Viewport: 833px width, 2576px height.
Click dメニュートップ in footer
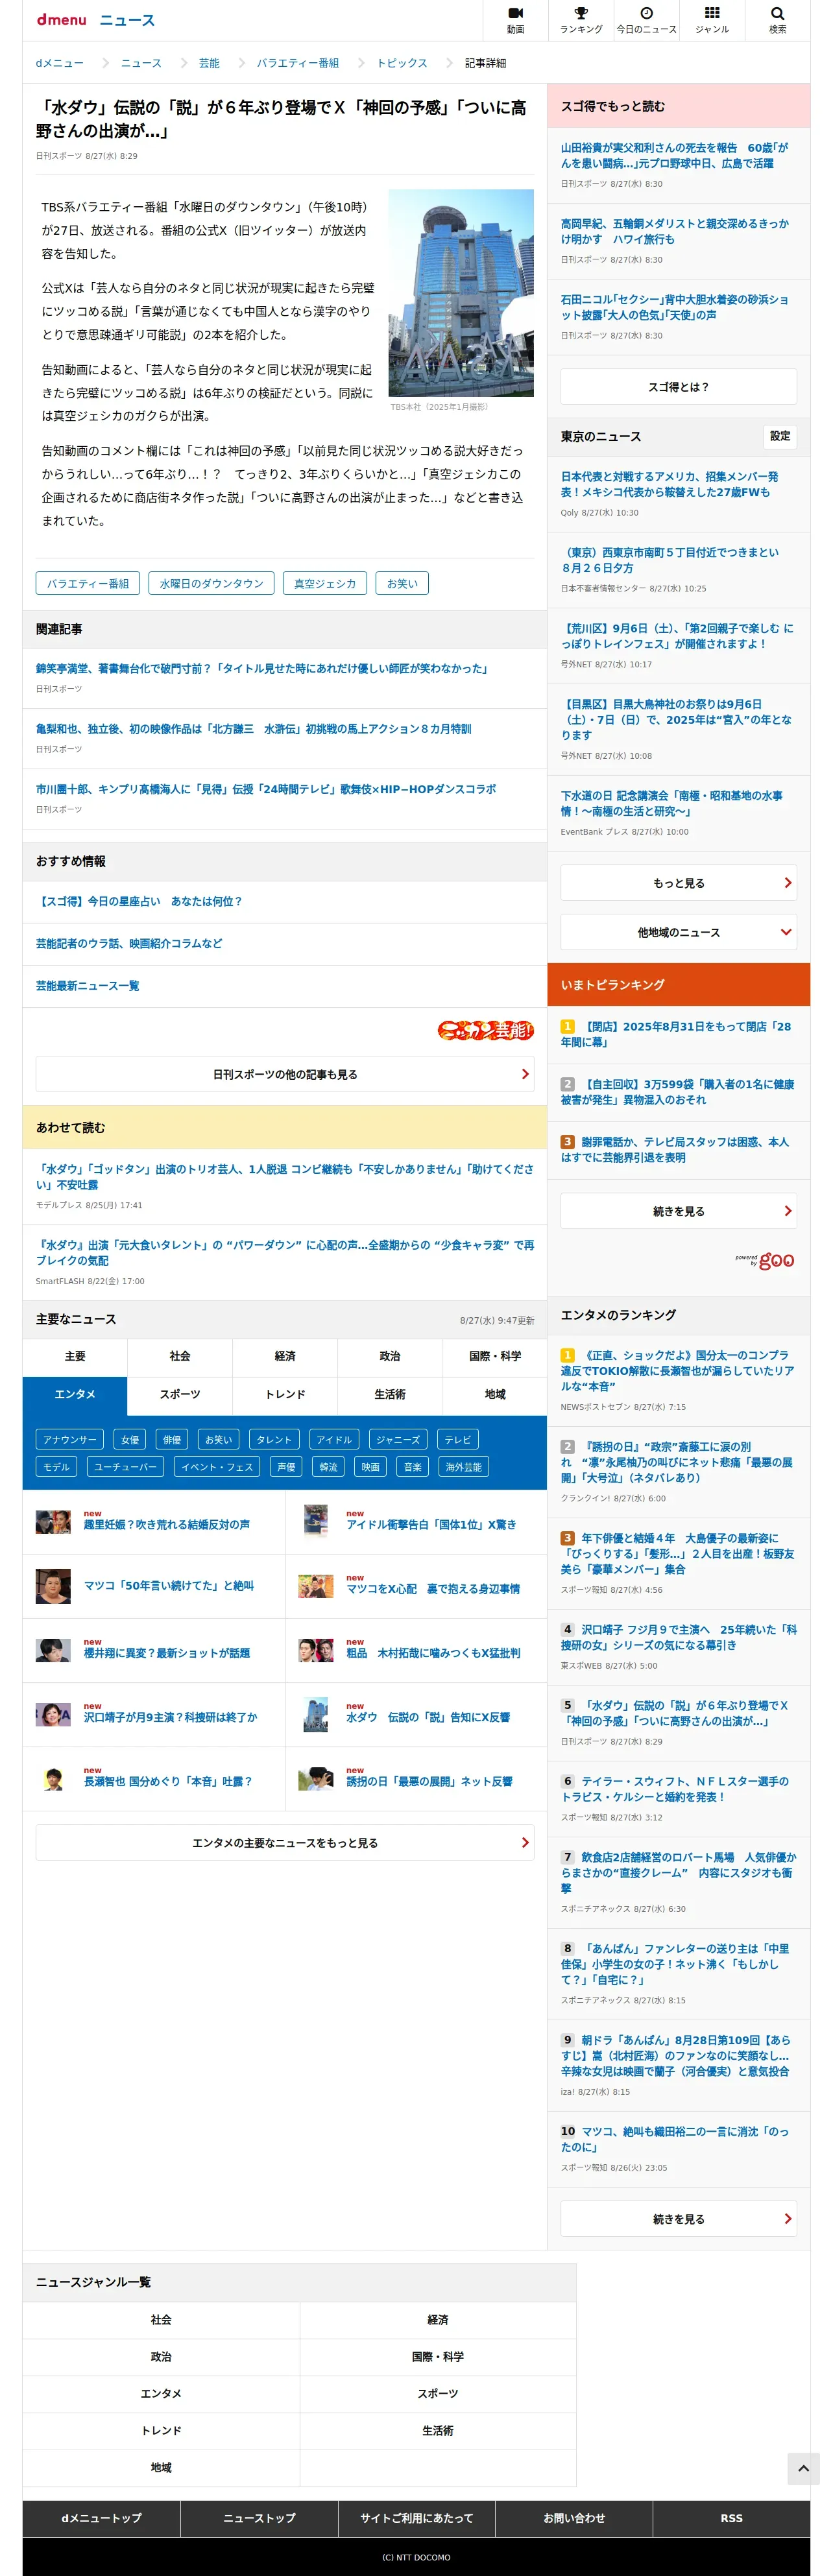(101, 2518)
